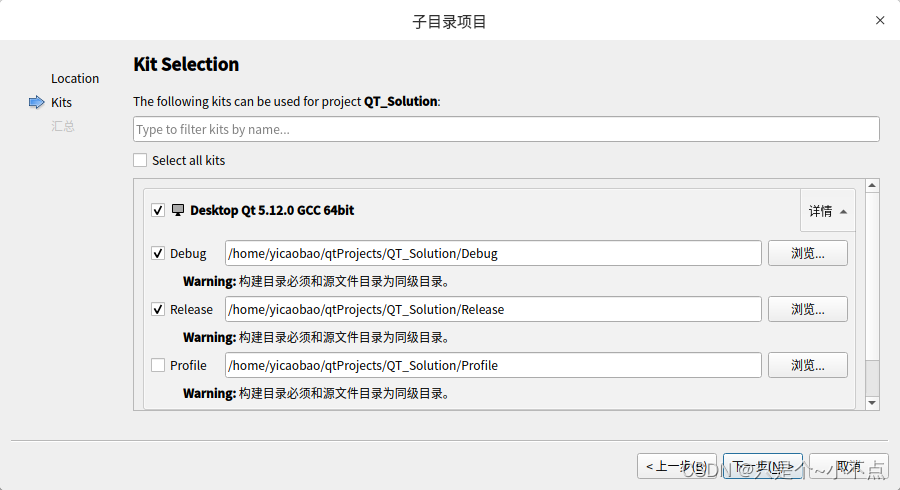This screenshot has height=490, width=900.
Task: Click the scrollbar down arrow in kit list
Action: pos(872,402)
